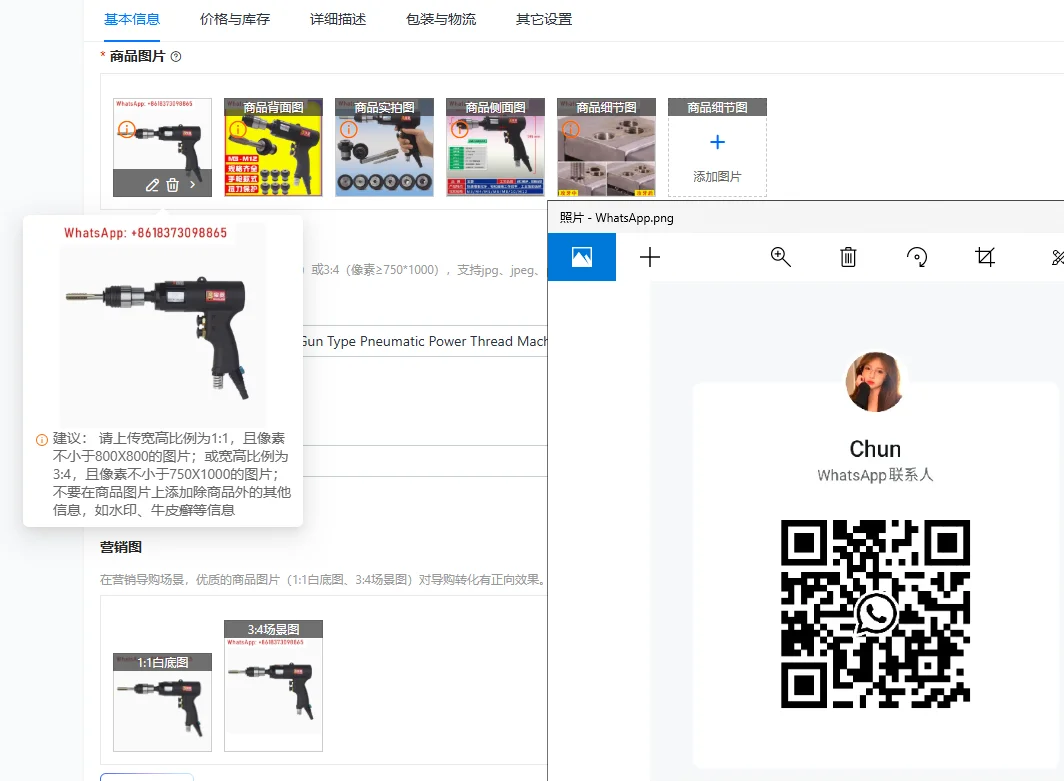Click the 1:1白底图 marketing image

click(162, 702)
